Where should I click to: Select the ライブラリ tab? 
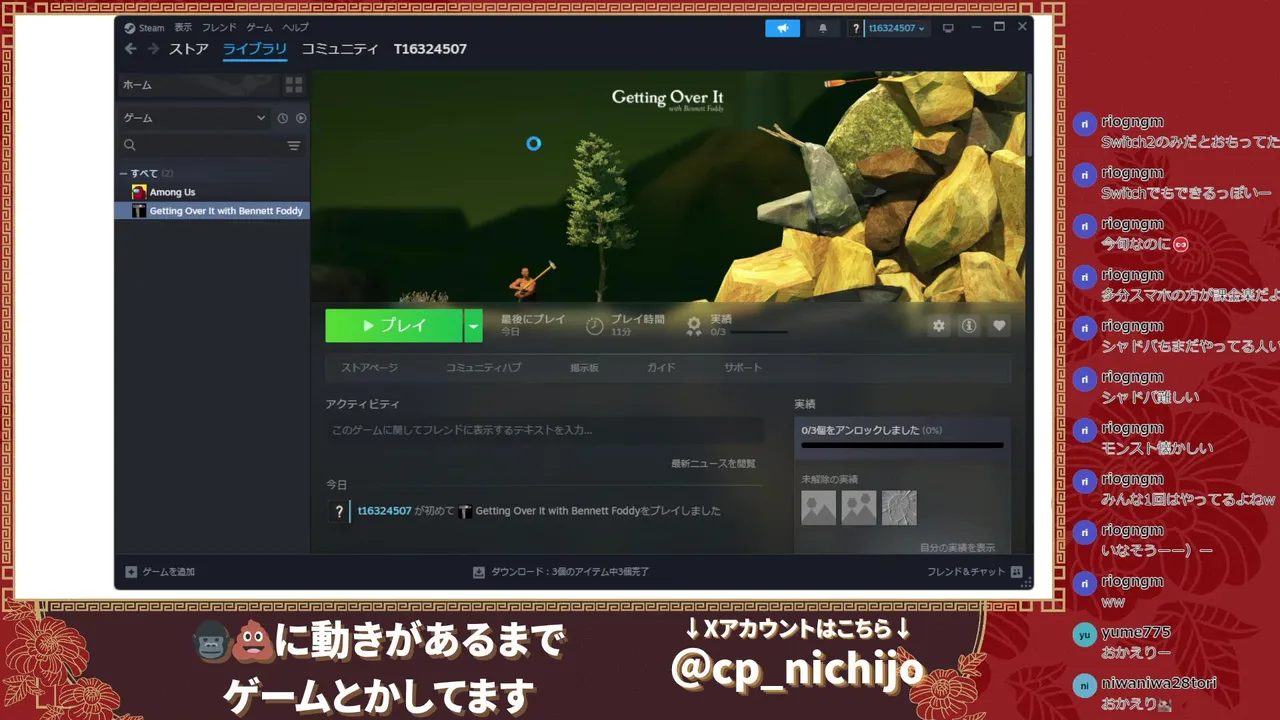(255, 49)
